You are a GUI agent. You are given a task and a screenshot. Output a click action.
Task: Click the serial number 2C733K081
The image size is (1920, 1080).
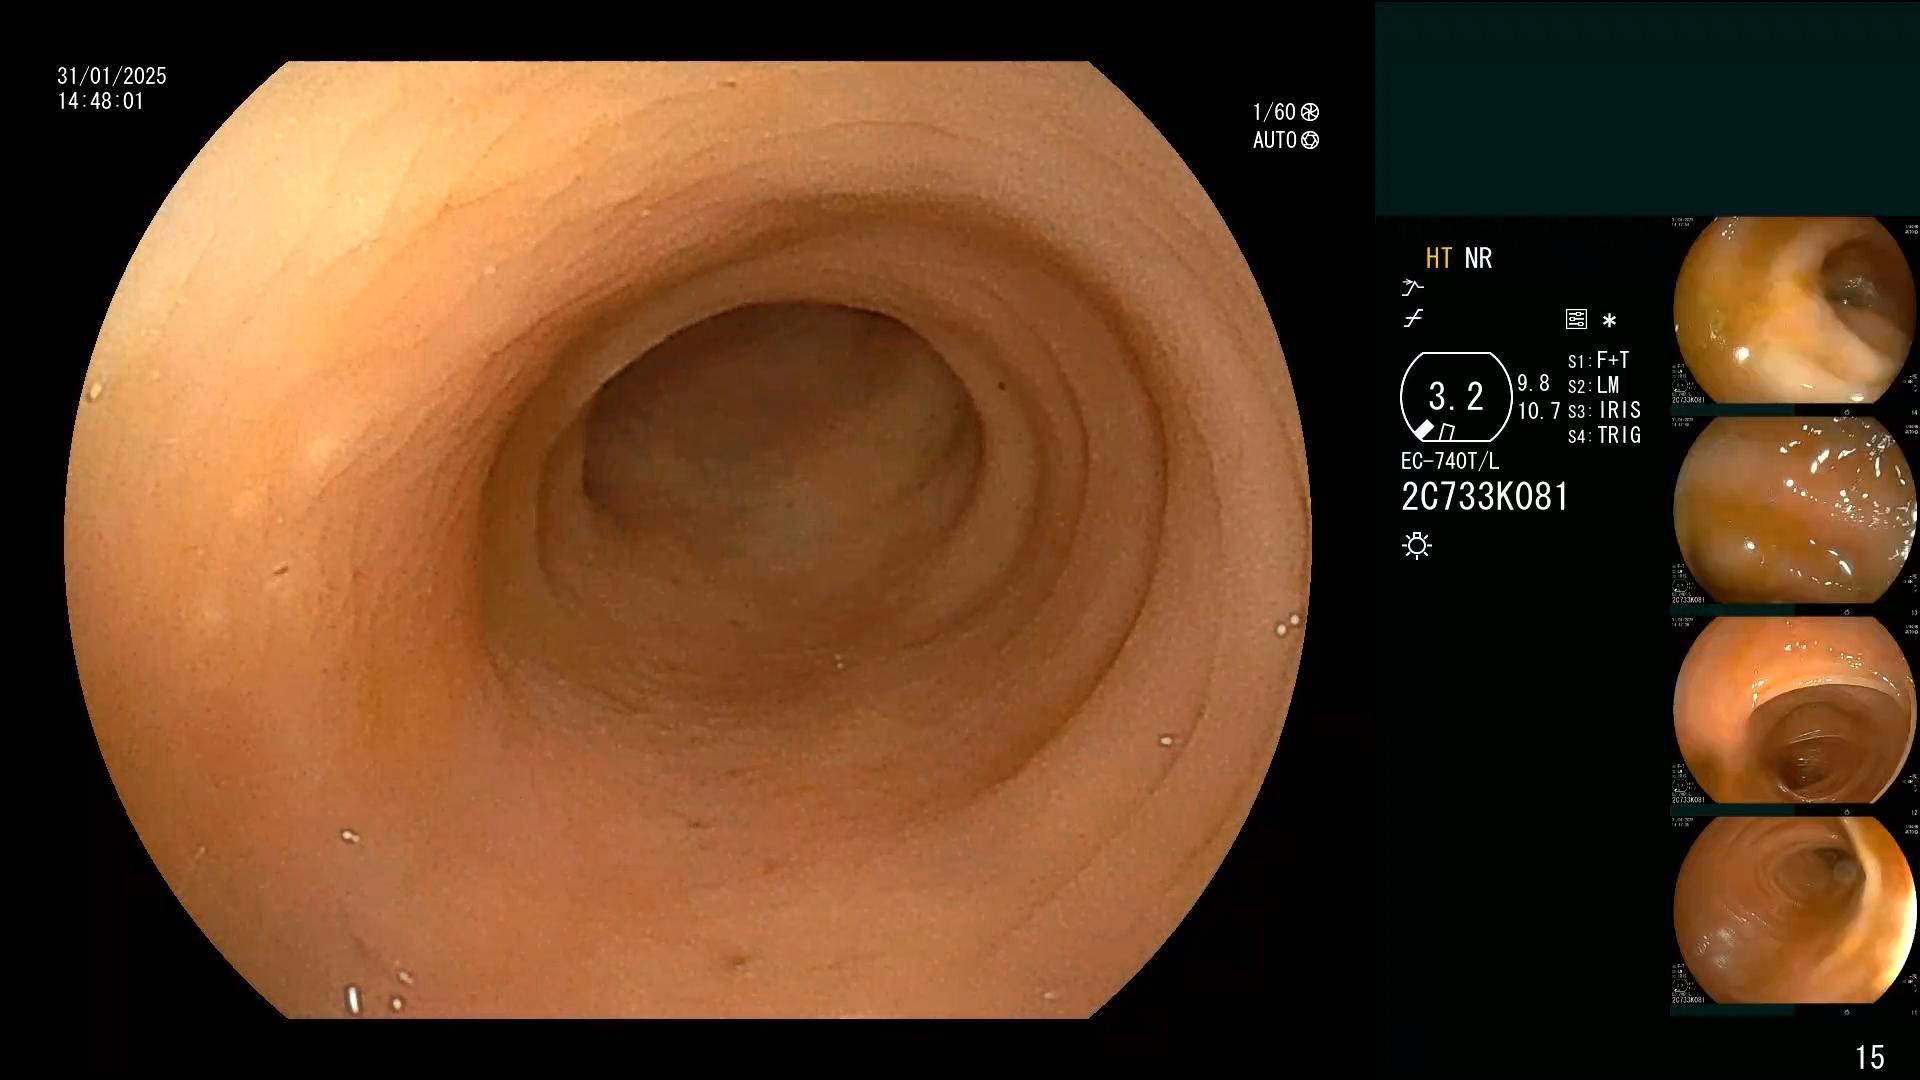coord(1485,497)
